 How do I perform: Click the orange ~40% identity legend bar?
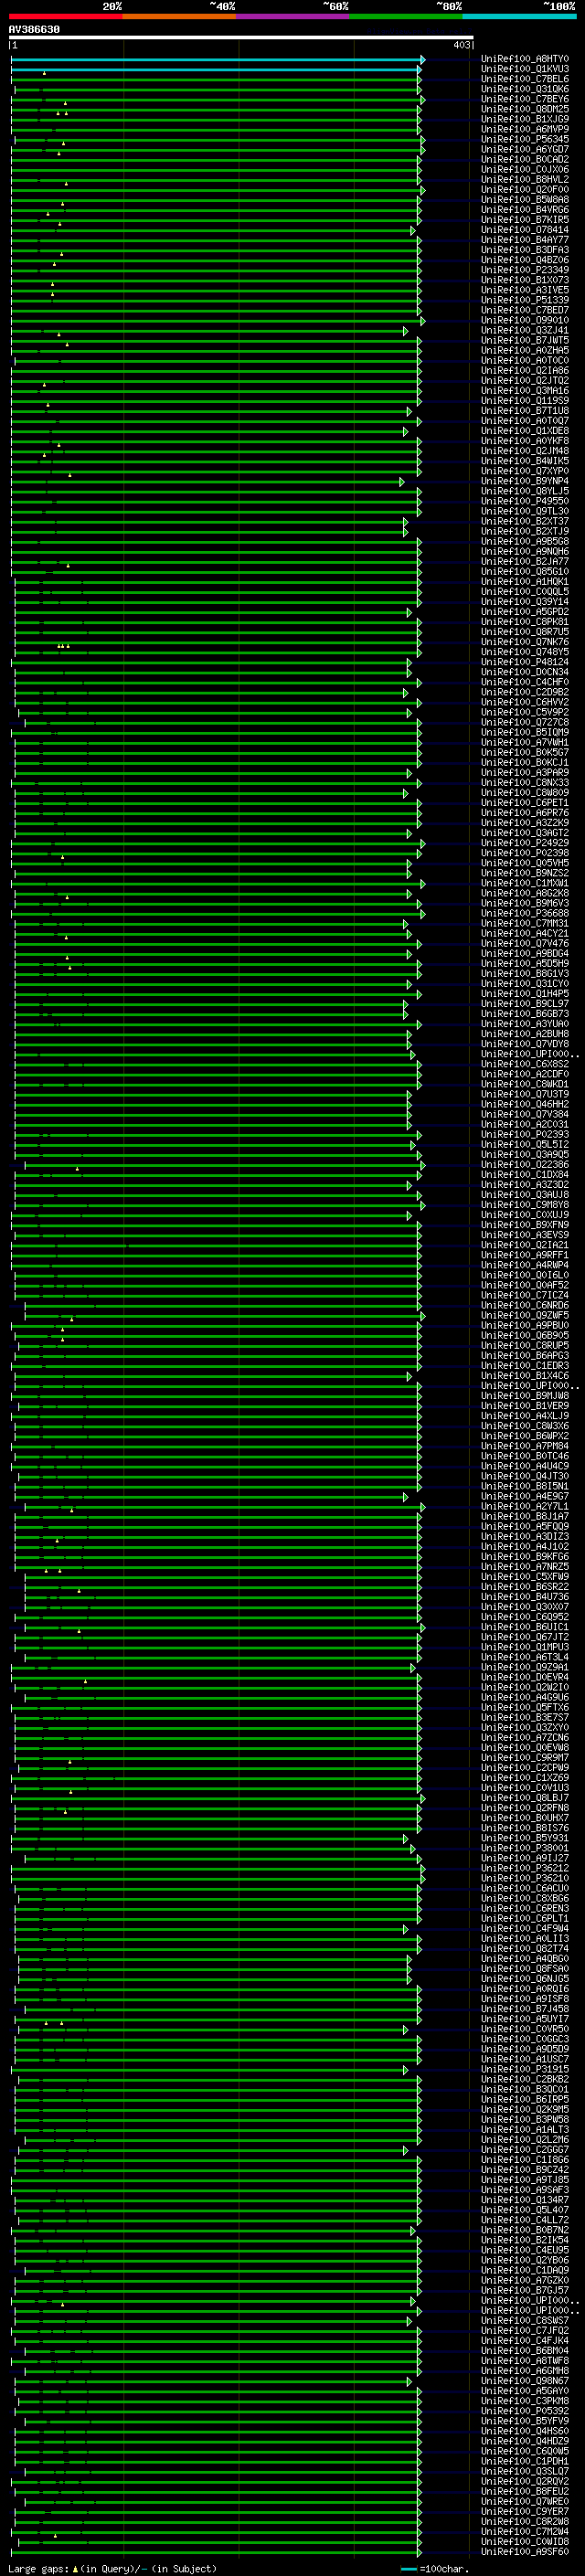tap(179, 16)
